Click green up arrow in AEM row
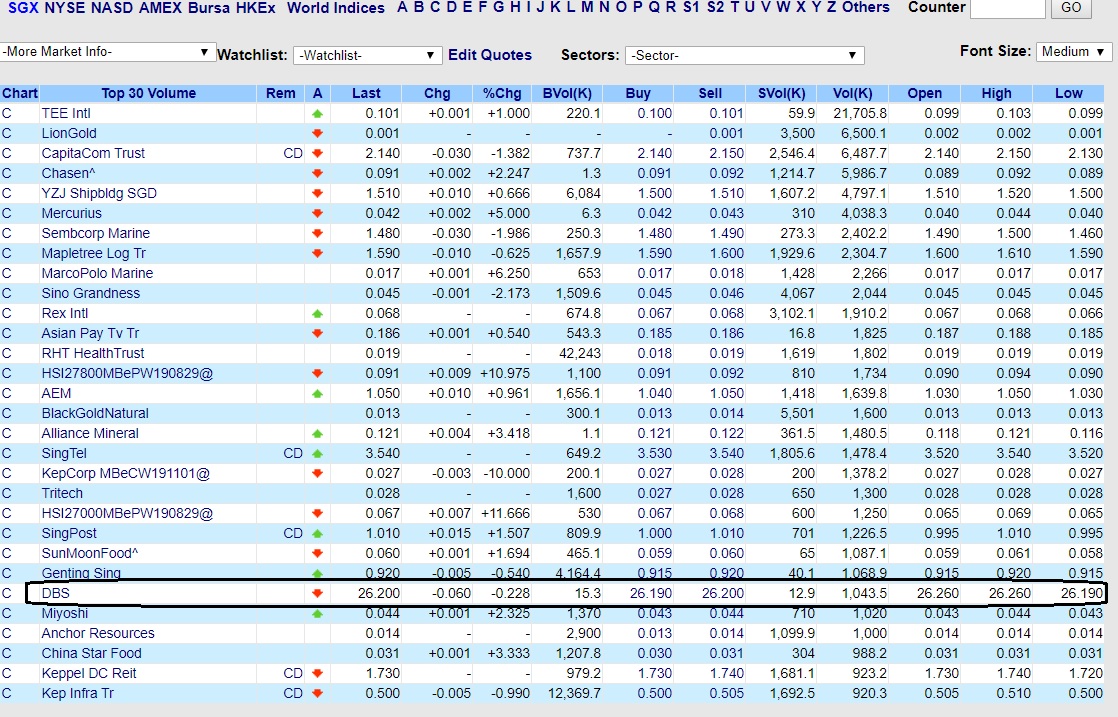1118x717 pixels. [x=317, y=393]
